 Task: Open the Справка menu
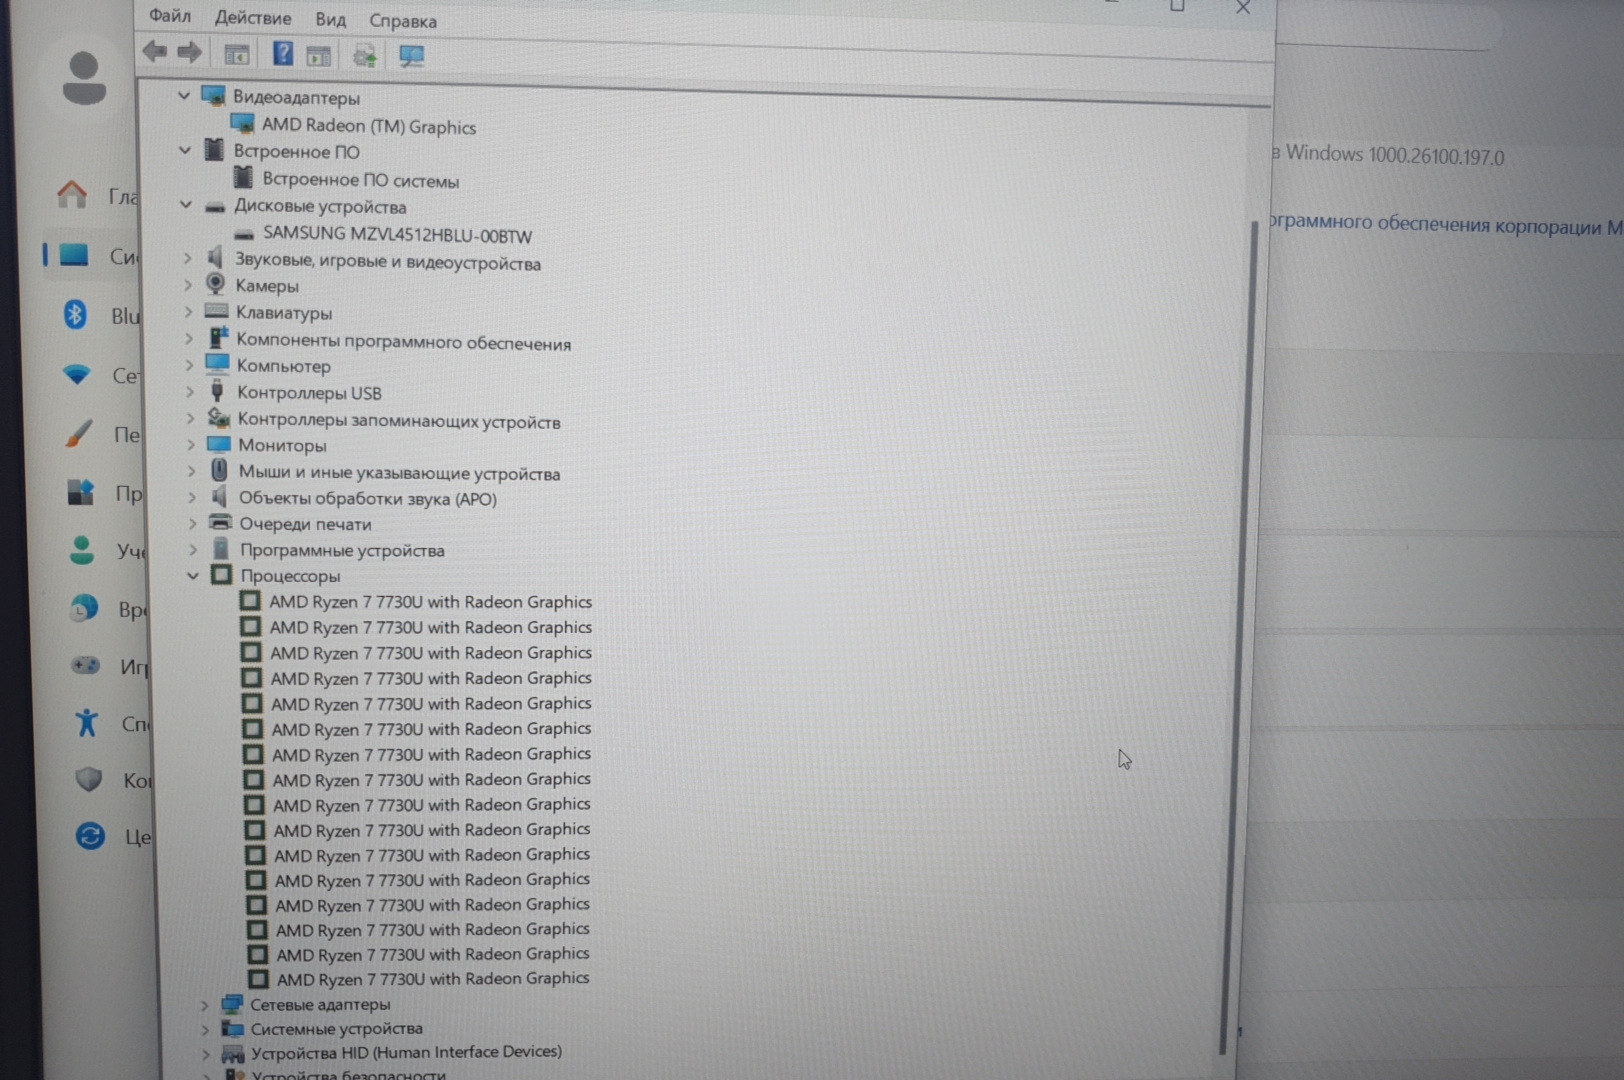[403, 21]
